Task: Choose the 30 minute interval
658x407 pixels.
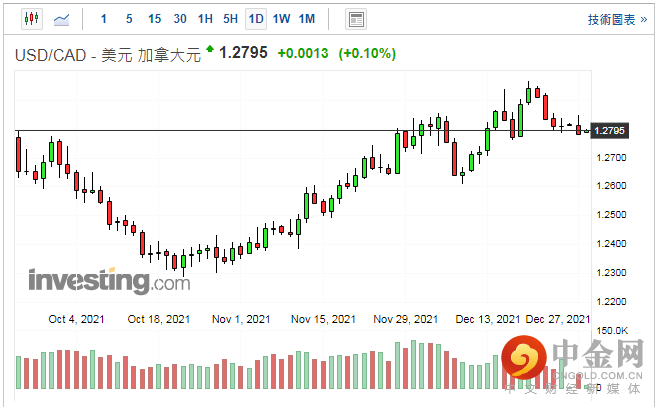Action: [180, 19]
